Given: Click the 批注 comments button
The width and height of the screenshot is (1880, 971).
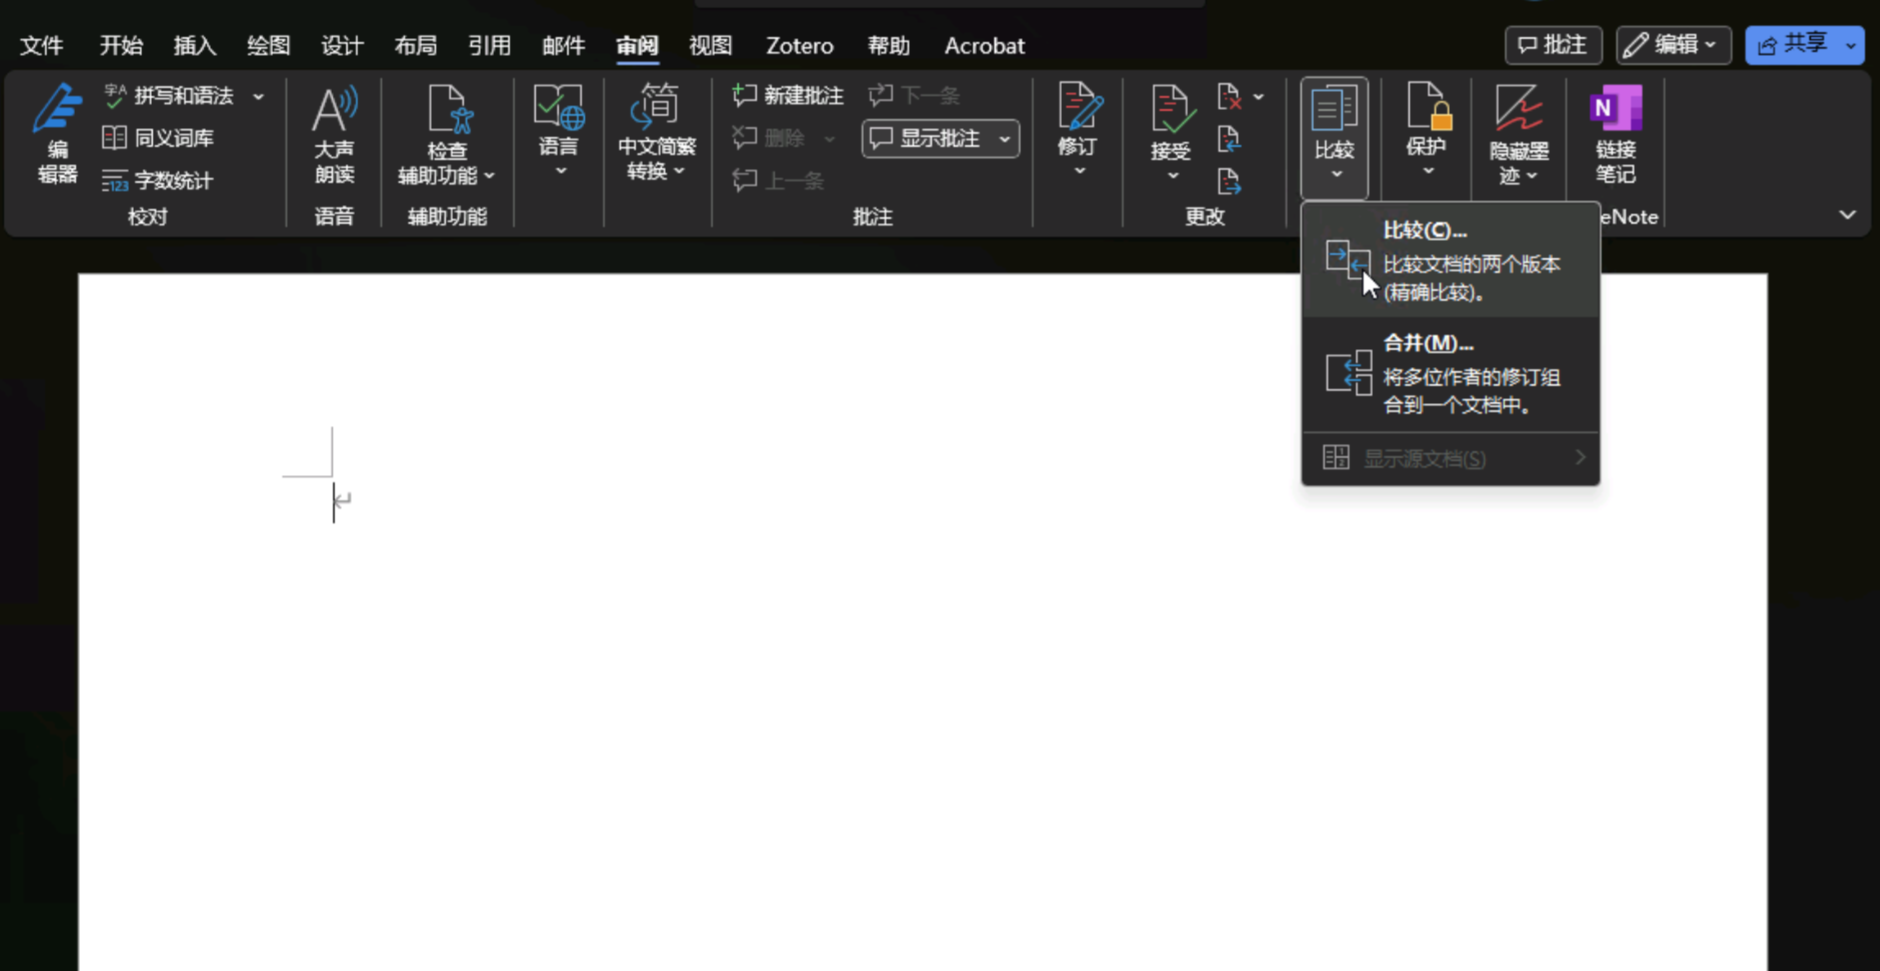Looking at the screenshot, I should tap(1553, 45).
